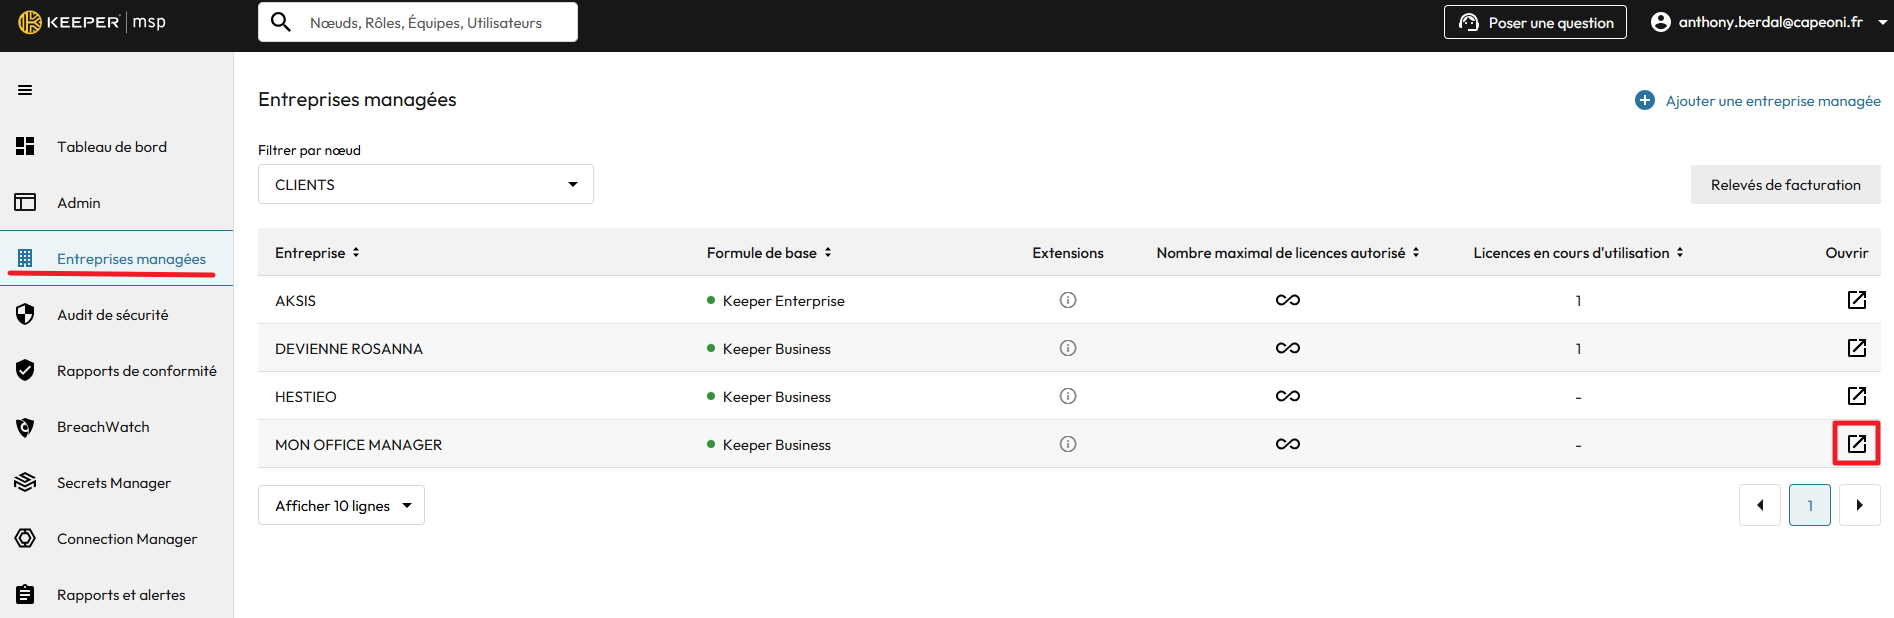Image resolution: width=1894 pixels, height=618 pixels.
Task: Open the AKSIS managed company
Action: click(1857, 300)
